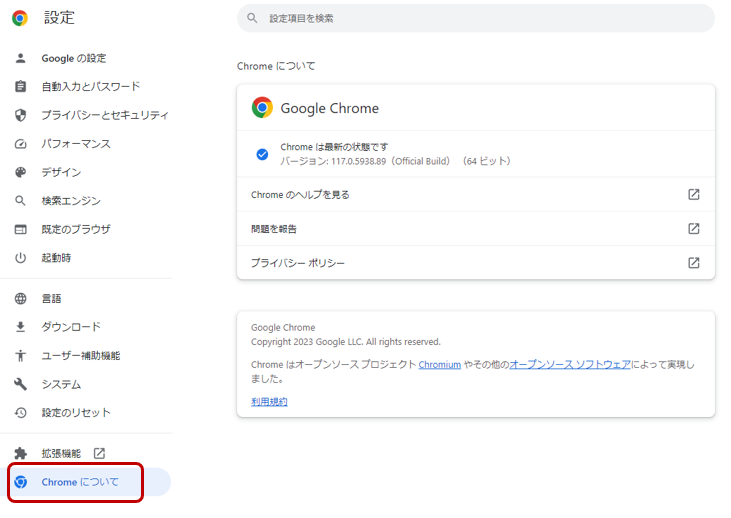
Task: Click the Chrome logo beside 設定 title
Action: pyautogui.click(x=20, y=18)
